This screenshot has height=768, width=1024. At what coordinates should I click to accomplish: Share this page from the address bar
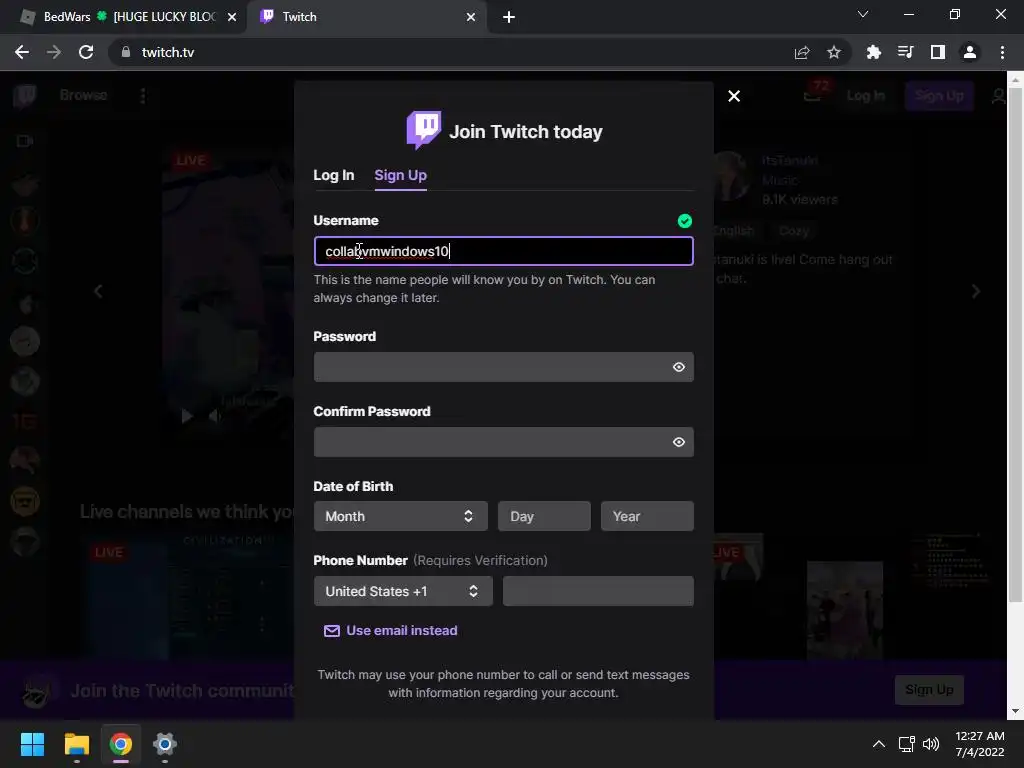pyautogui.click(x=802, y=52)
